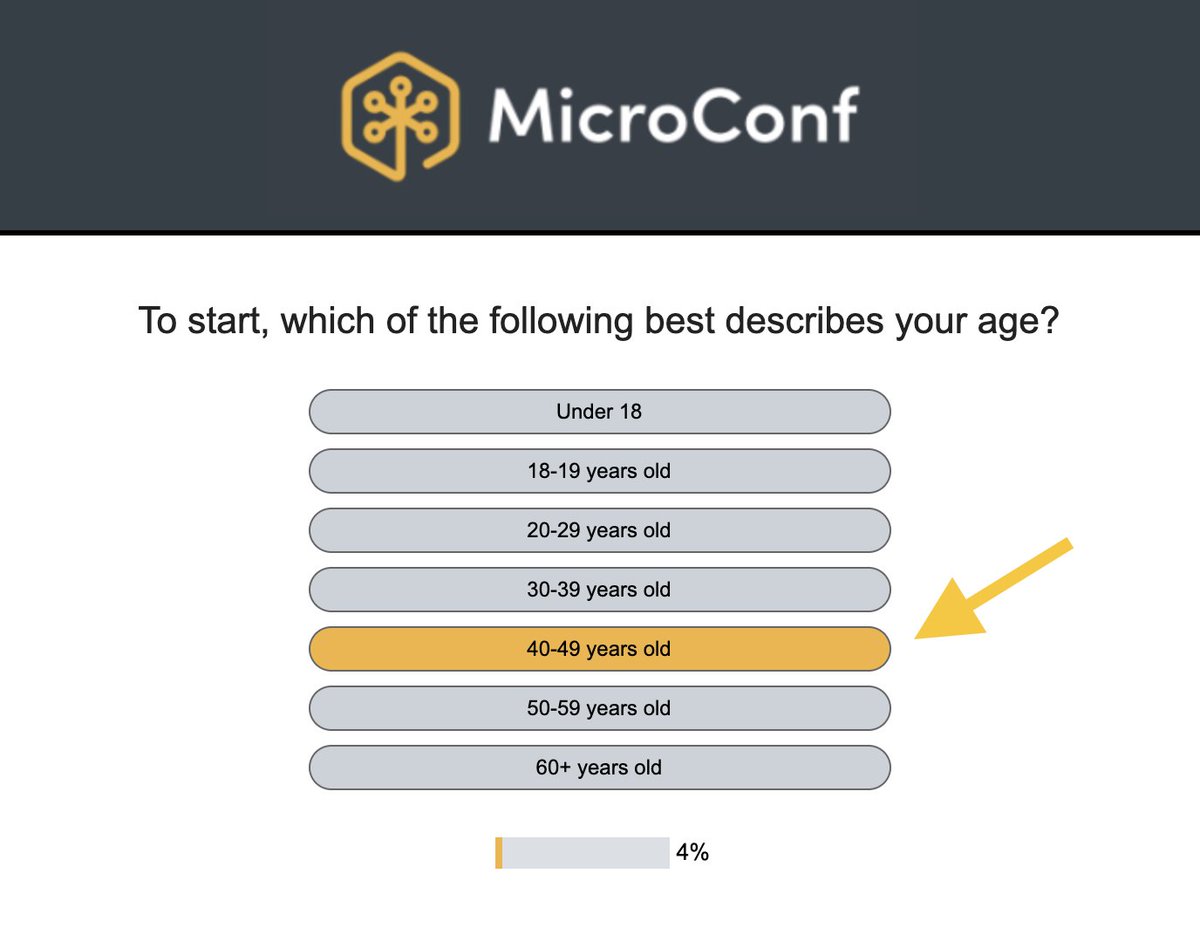Choose the 50-59 years old button

tap(599, 708)
